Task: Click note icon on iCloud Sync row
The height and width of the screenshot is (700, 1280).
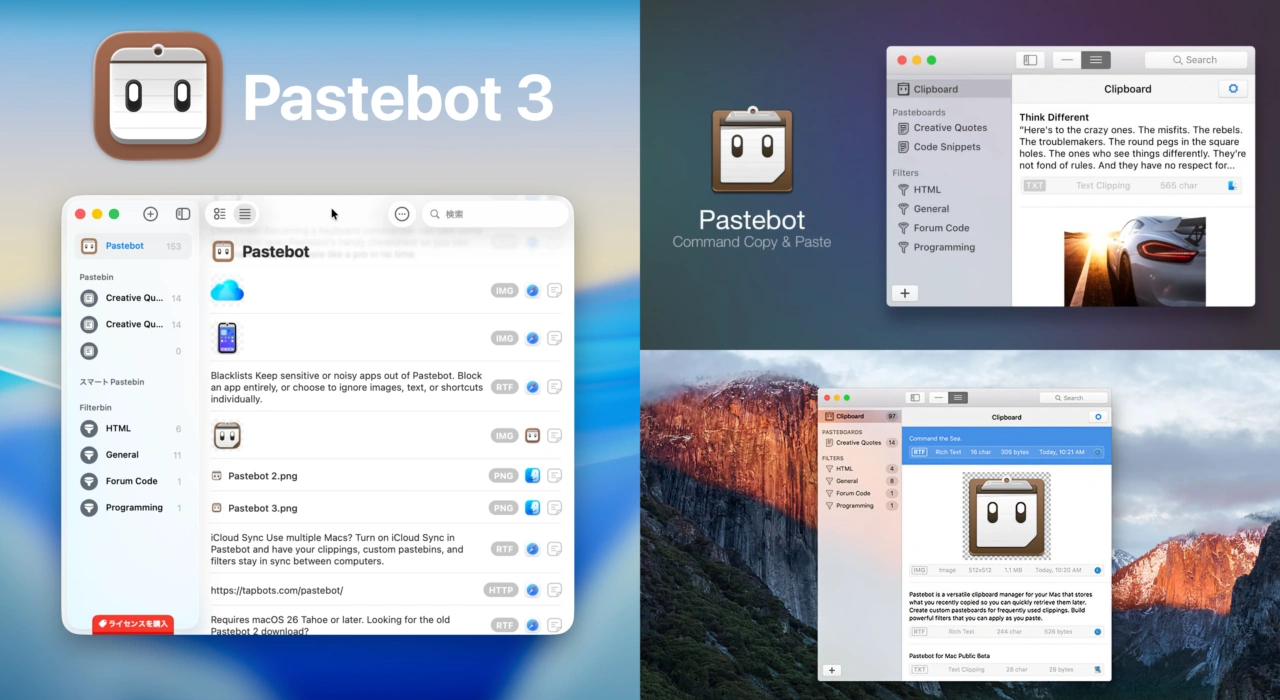Action: tap(554, 549)
